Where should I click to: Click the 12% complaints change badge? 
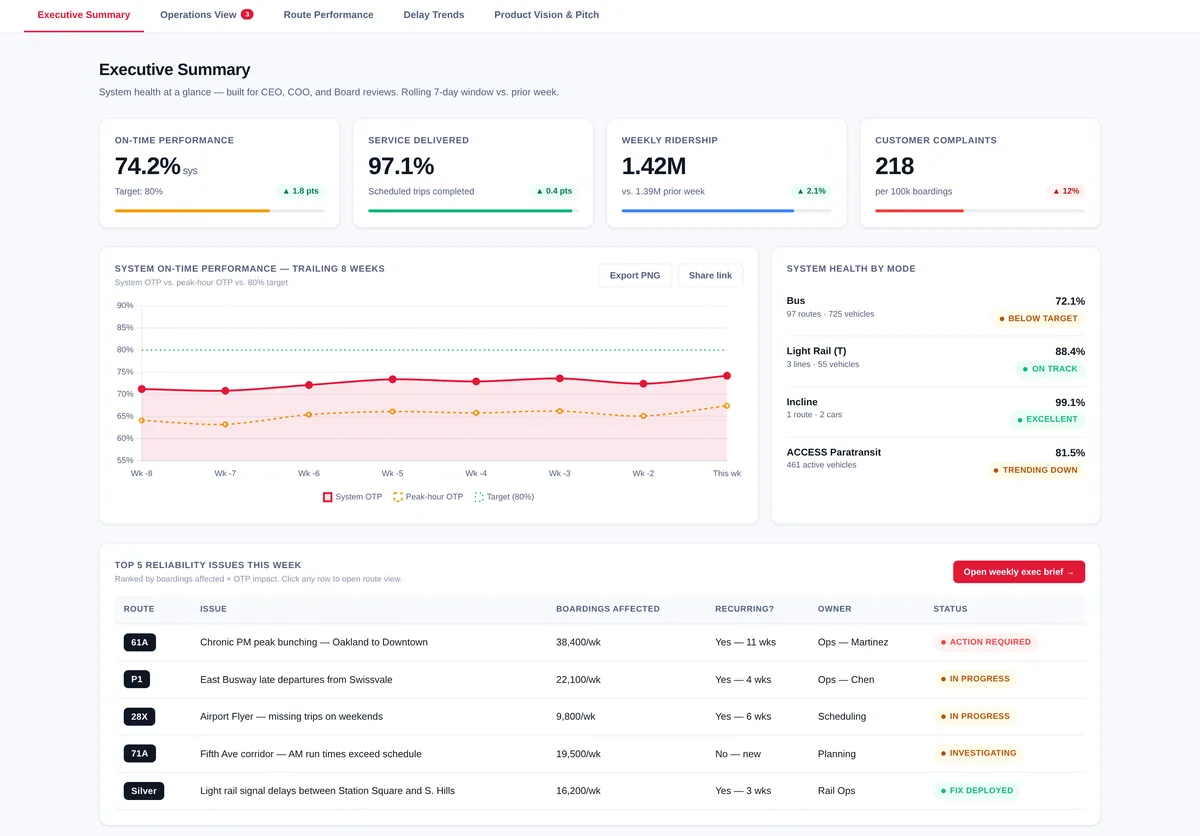(x=1065, y=191)
